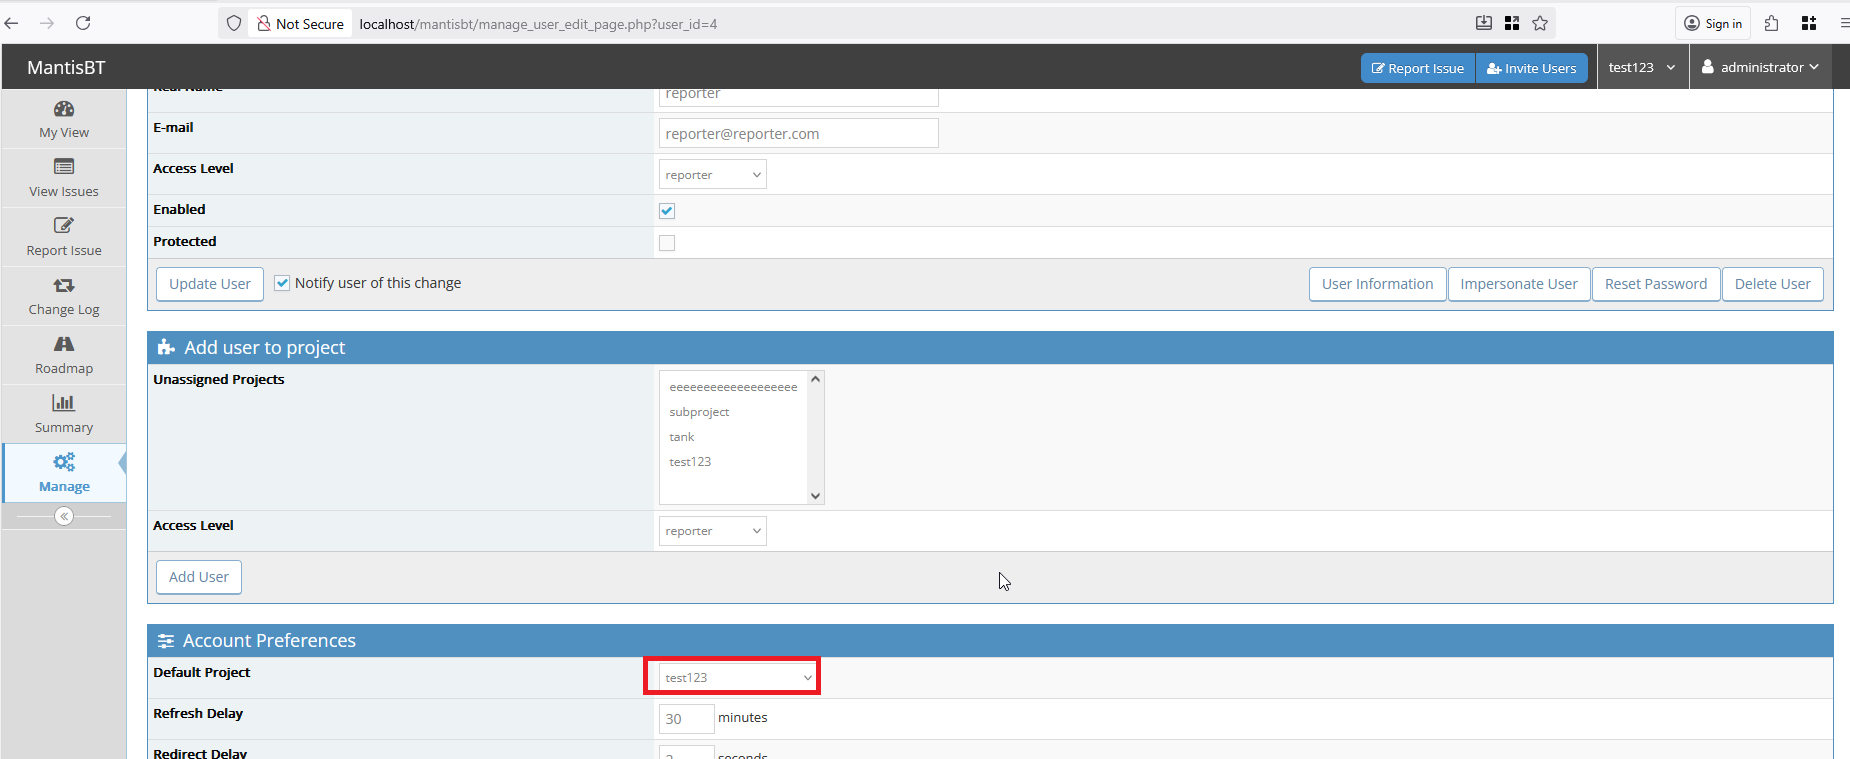1850x759 pixels.
Task: Select Report Issue in the sidebar
Action: coord(64,237)
